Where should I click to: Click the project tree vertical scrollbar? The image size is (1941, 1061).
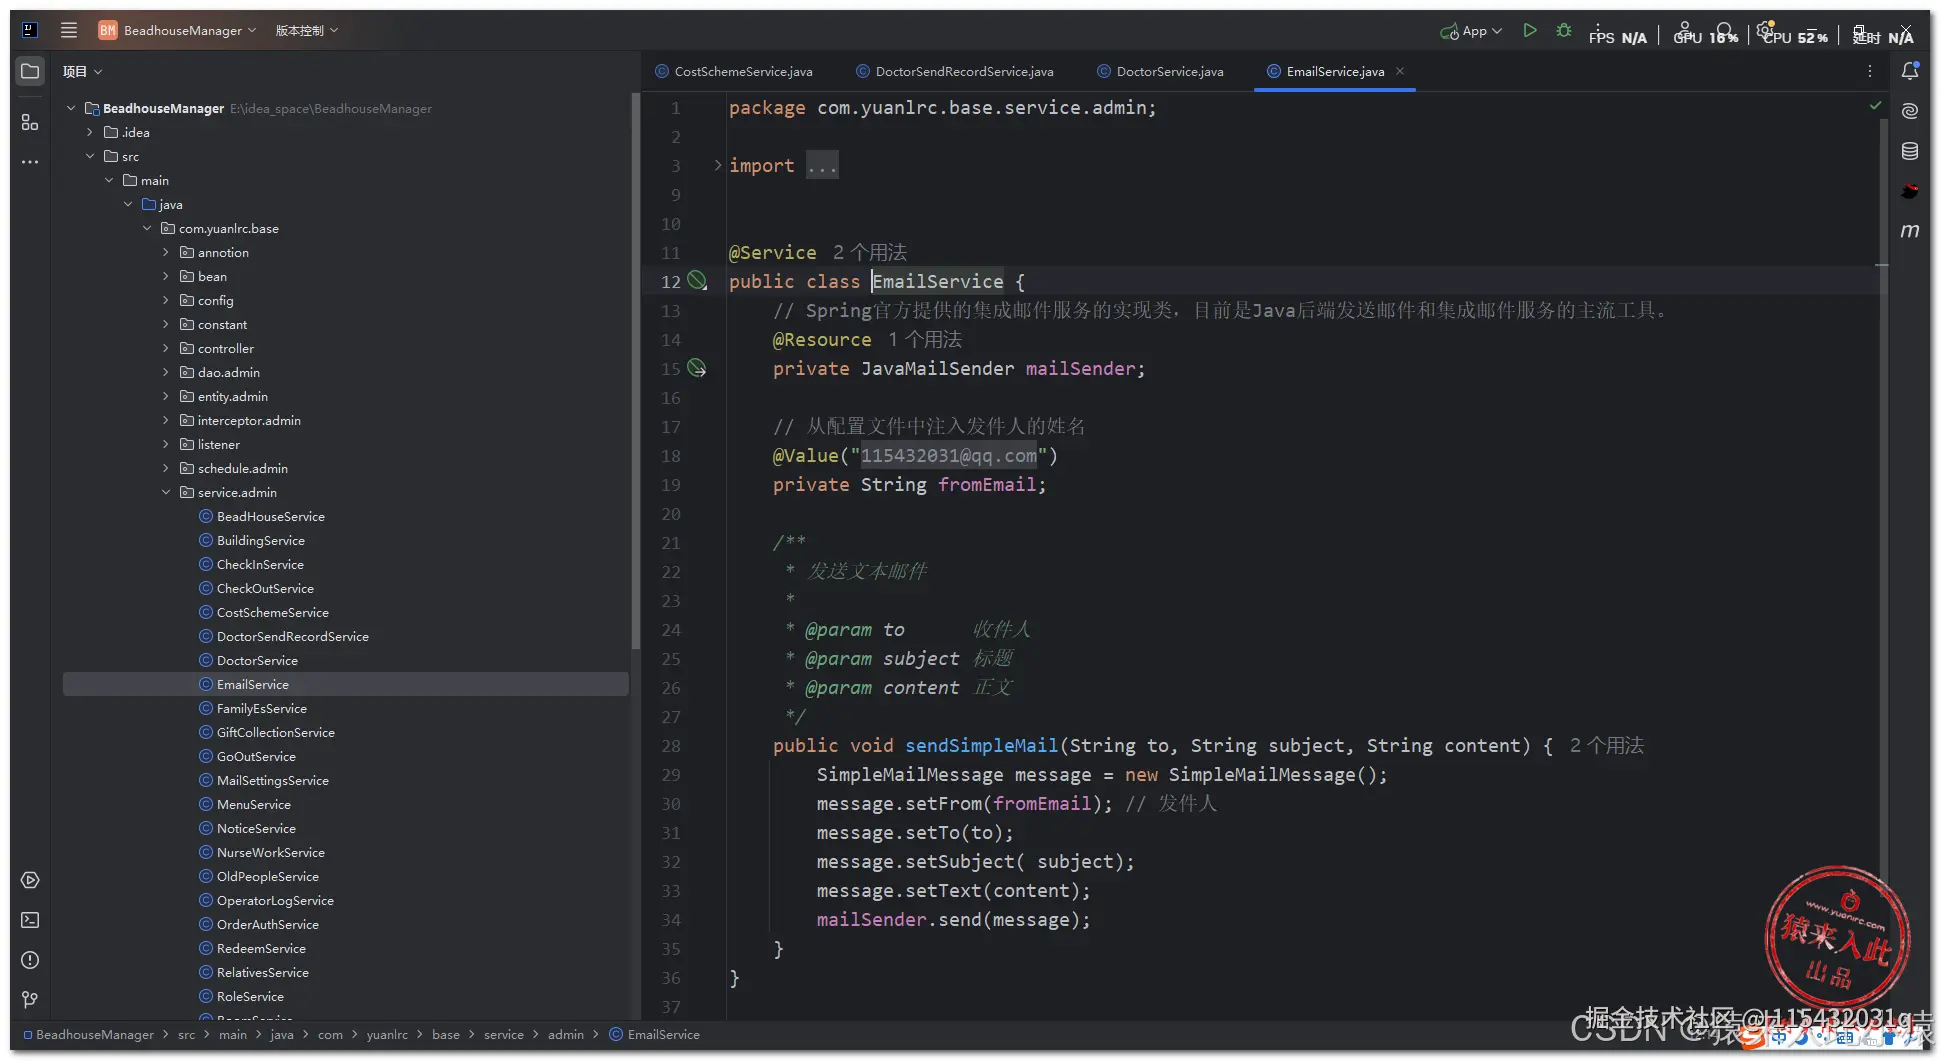click(x=635, y=370)
